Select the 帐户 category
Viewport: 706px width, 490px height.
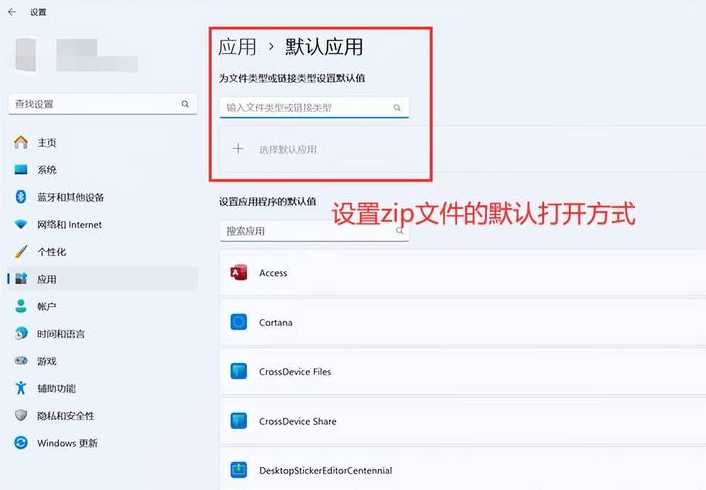pyautogui.click(x=103, y=306)
